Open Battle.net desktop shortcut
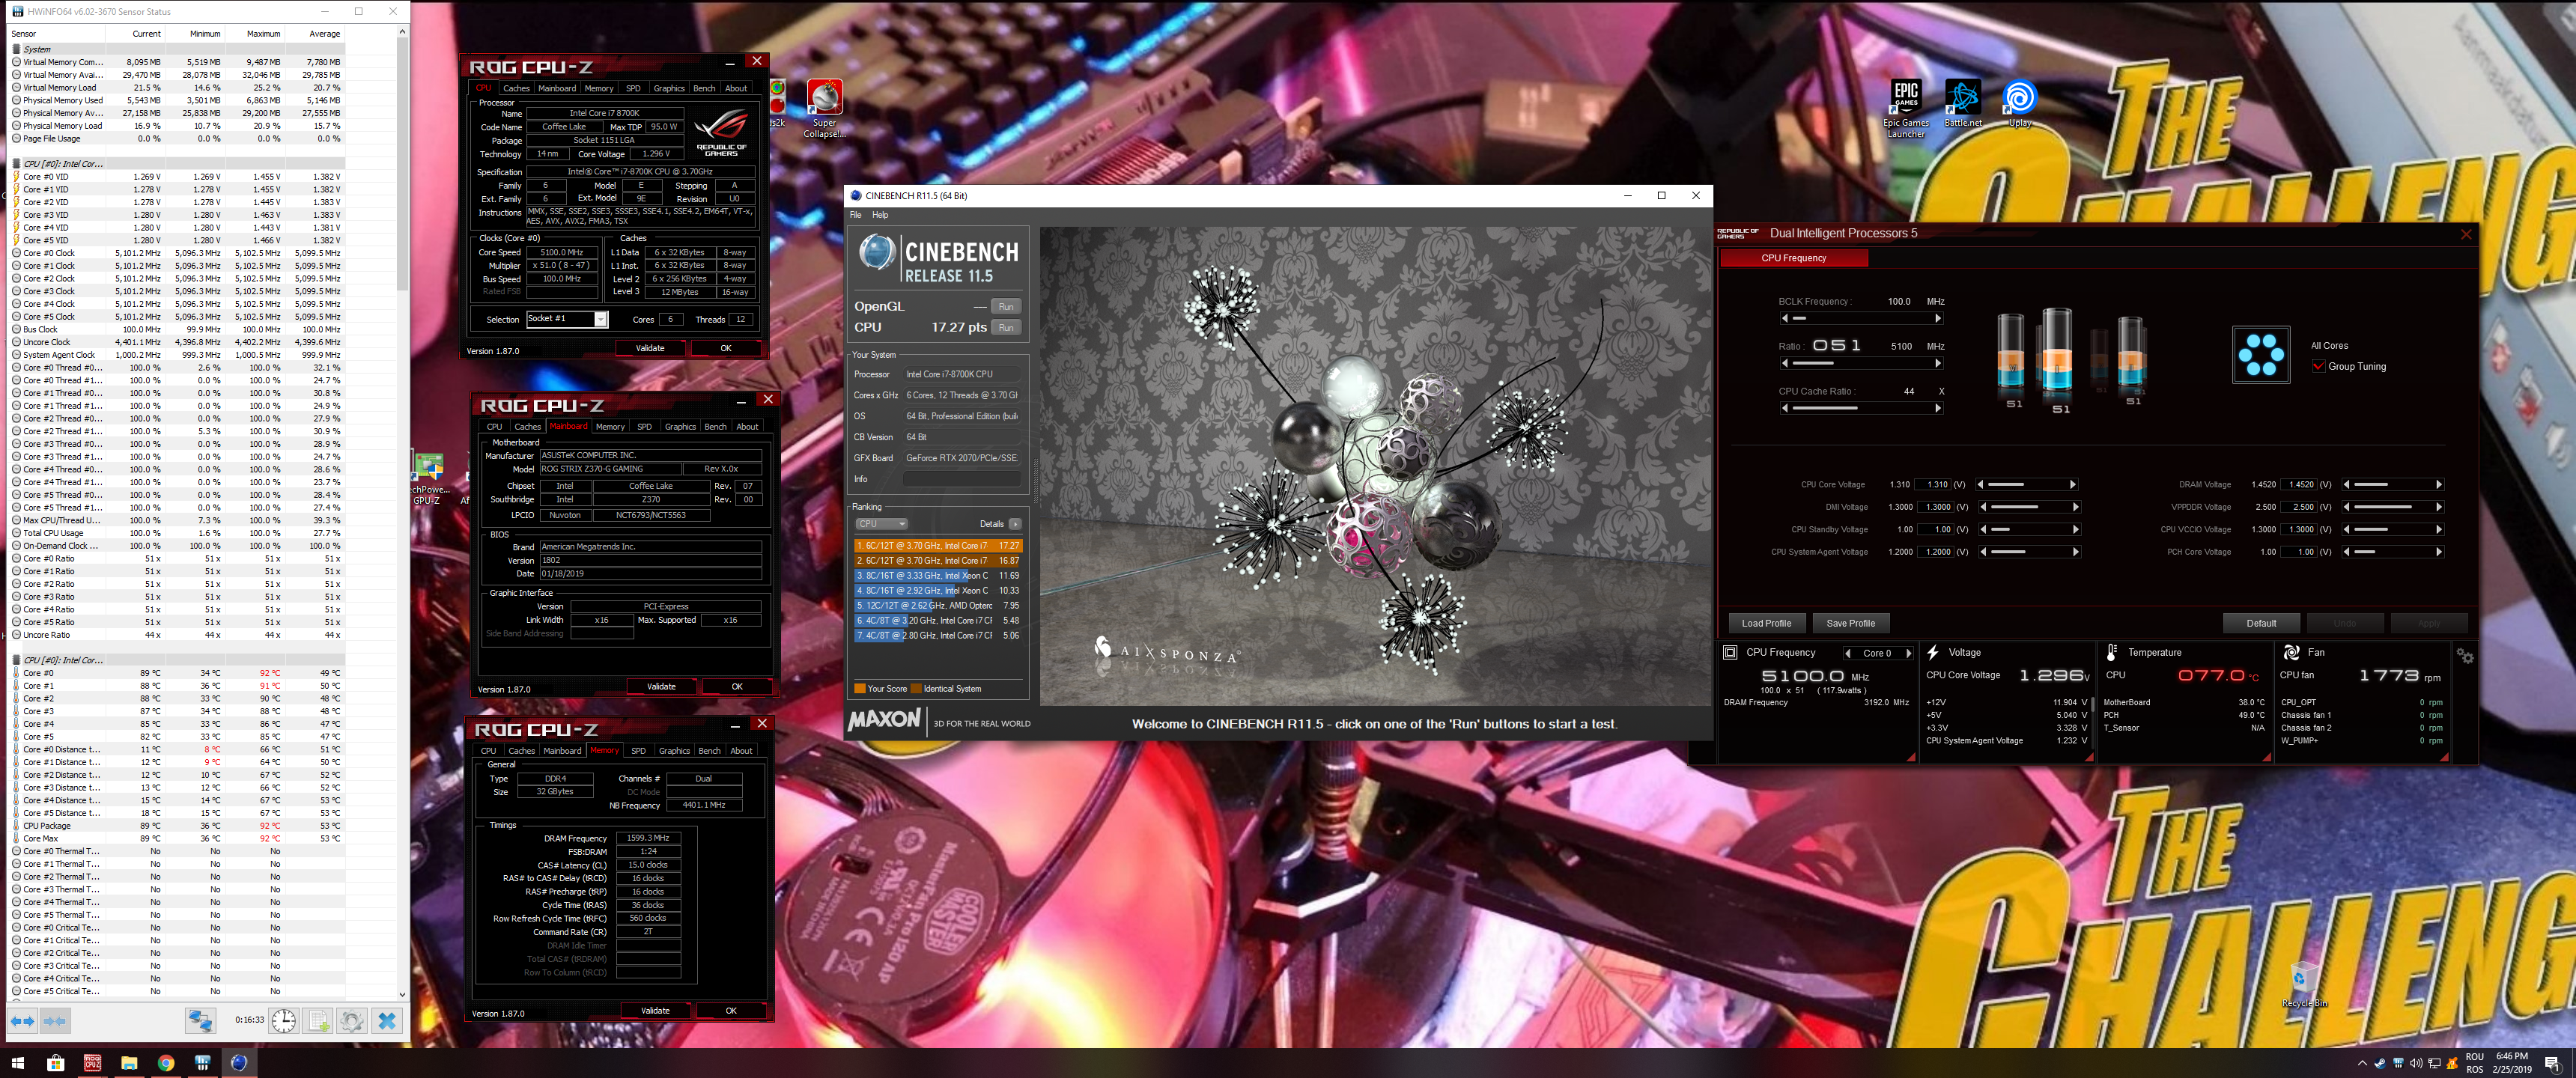 pyautogui.click(x=1962, y=104)
